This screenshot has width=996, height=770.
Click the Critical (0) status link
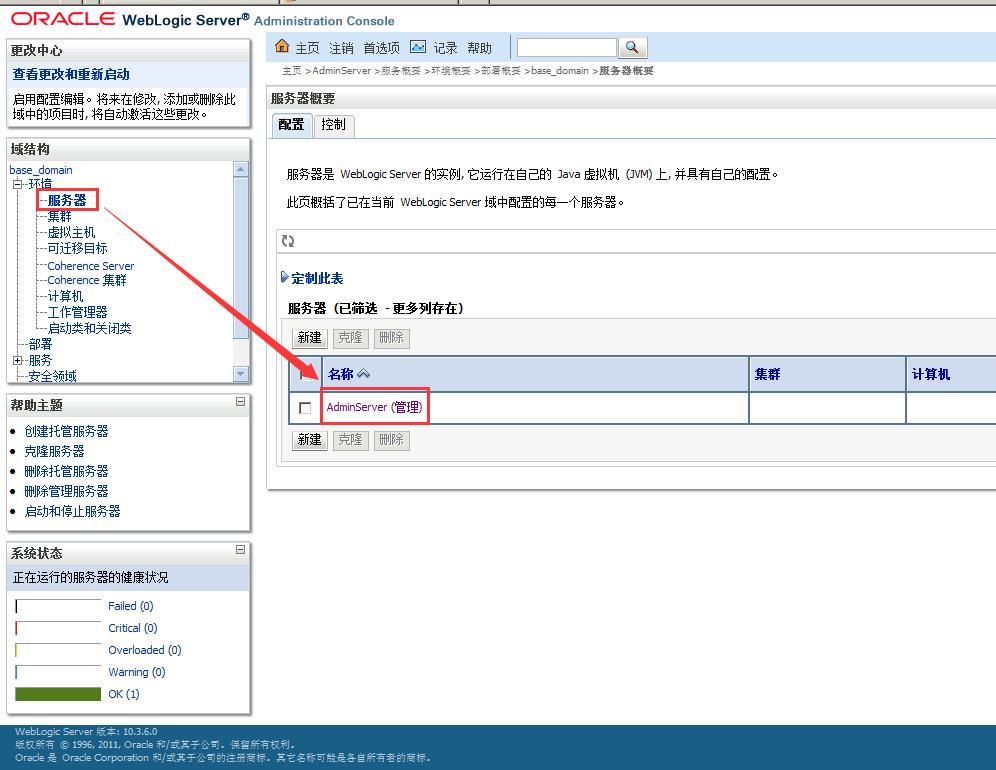tap(133, 628)
